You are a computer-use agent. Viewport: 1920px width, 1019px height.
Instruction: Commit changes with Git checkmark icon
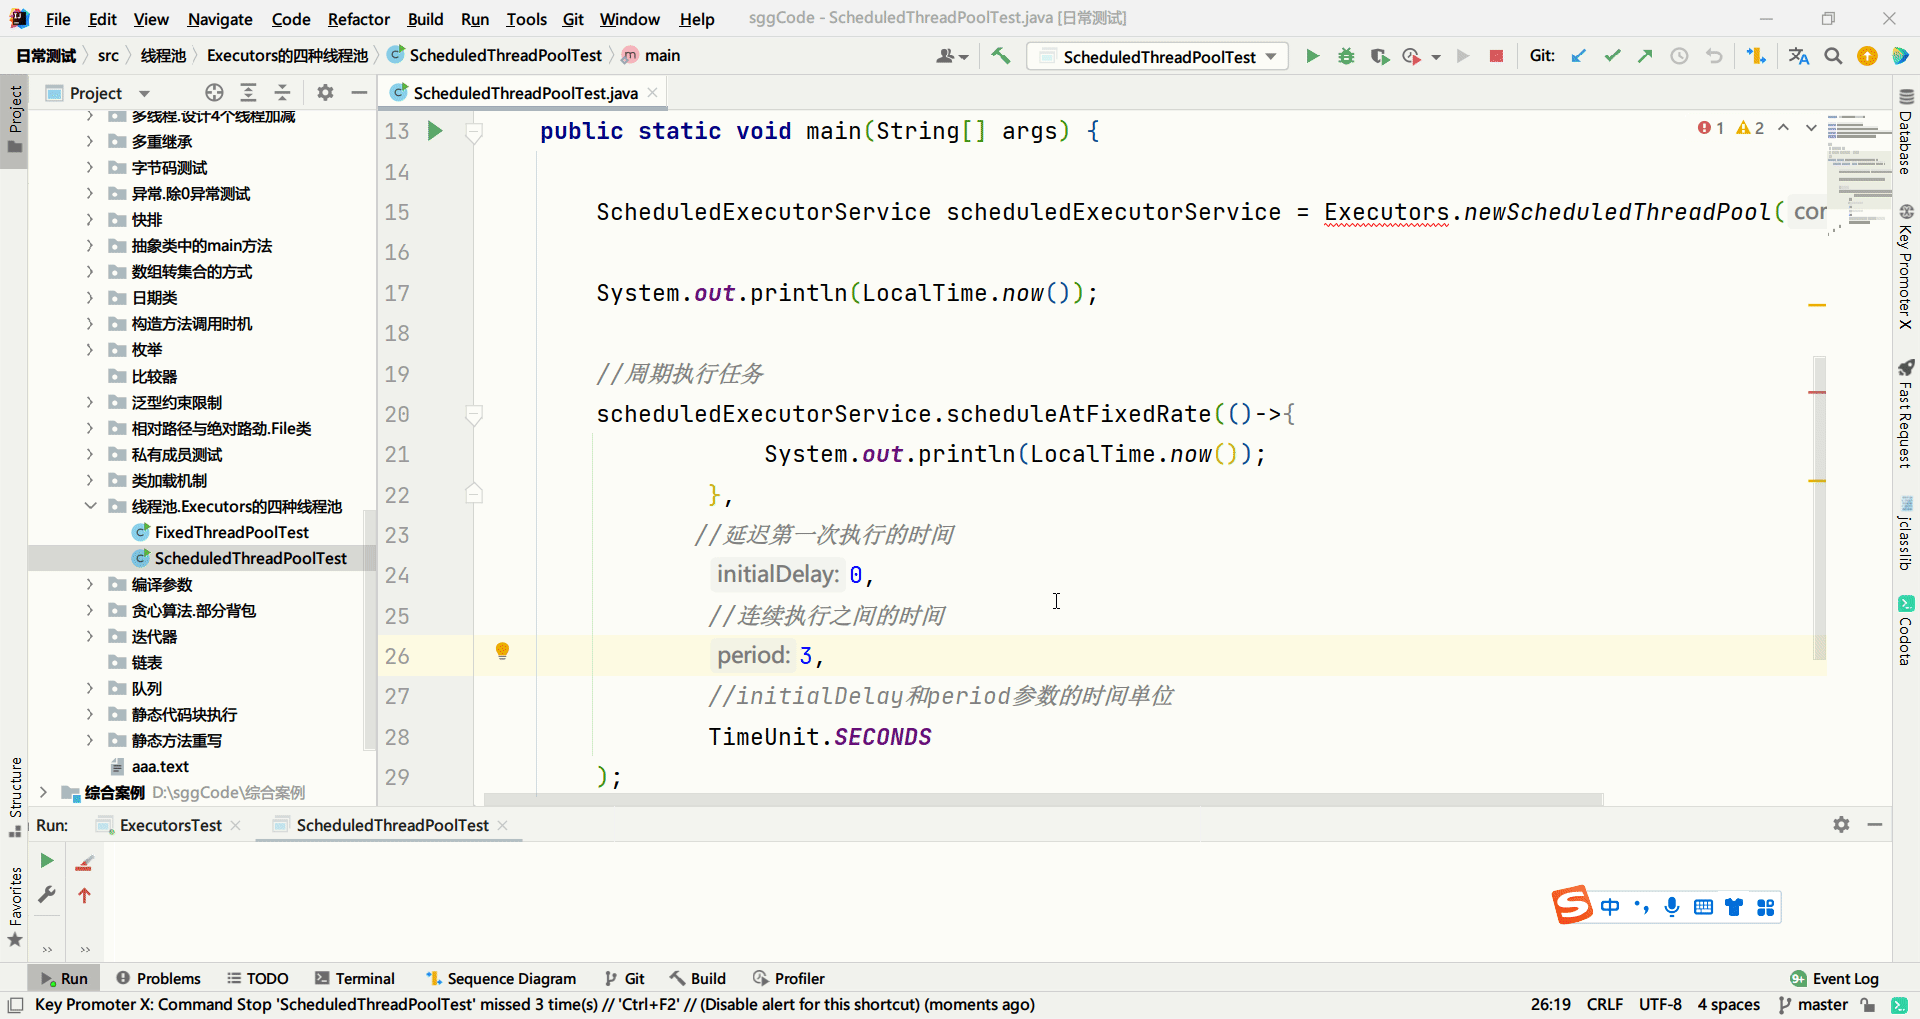point(1612,56)
